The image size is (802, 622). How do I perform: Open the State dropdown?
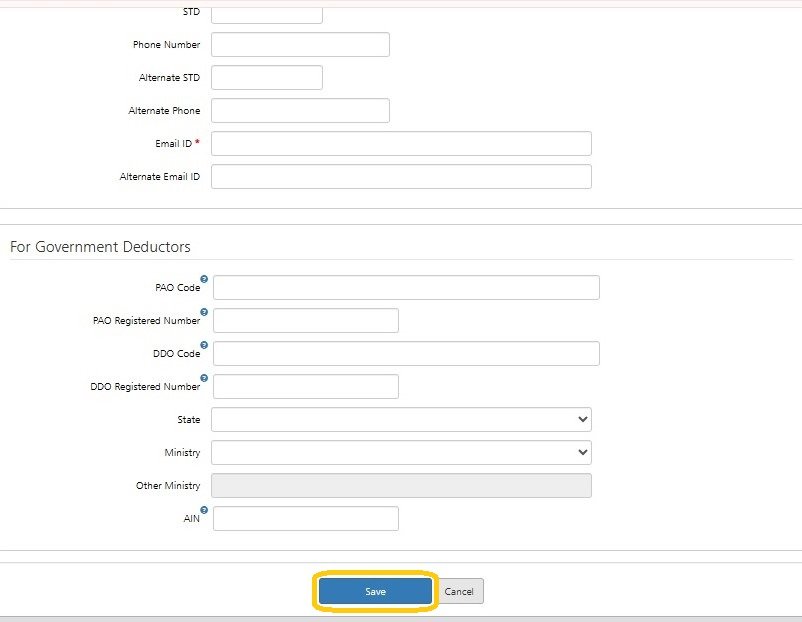[x=400, y=419]
